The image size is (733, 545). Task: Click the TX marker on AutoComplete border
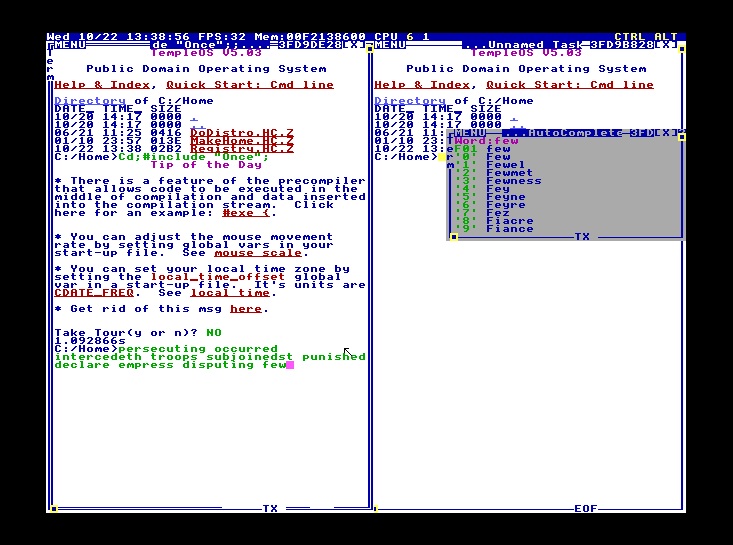pos(582,237)
